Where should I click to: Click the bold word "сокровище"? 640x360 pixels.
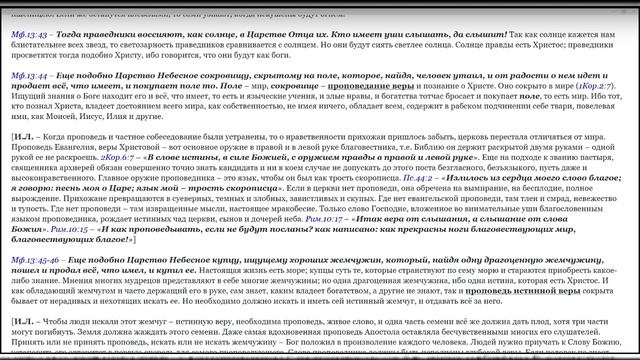[x=294, y=86]
